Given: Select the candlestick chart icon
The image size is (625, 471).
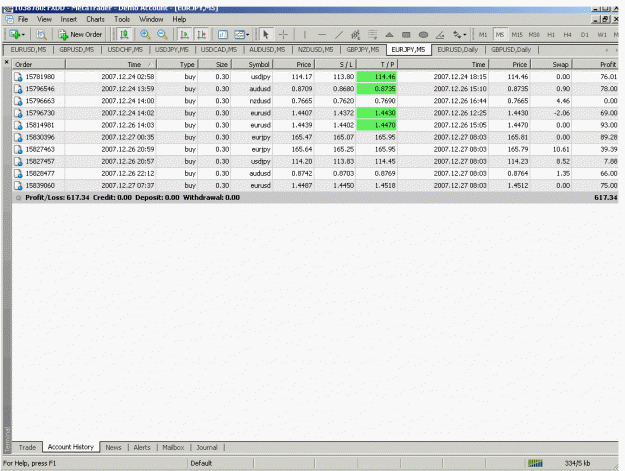Looking at the screenshot, I should pyautogui.click(x=124, y=35).
